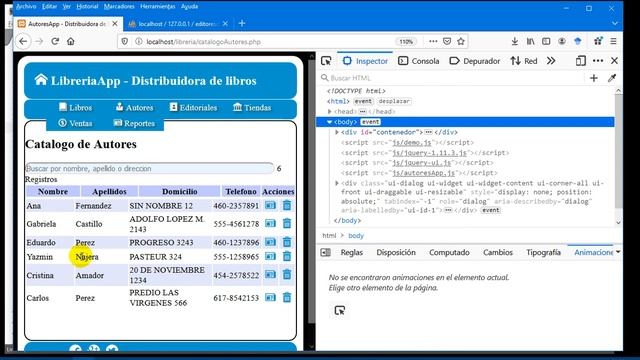Open the Tiendas menu item

[252, 107]
